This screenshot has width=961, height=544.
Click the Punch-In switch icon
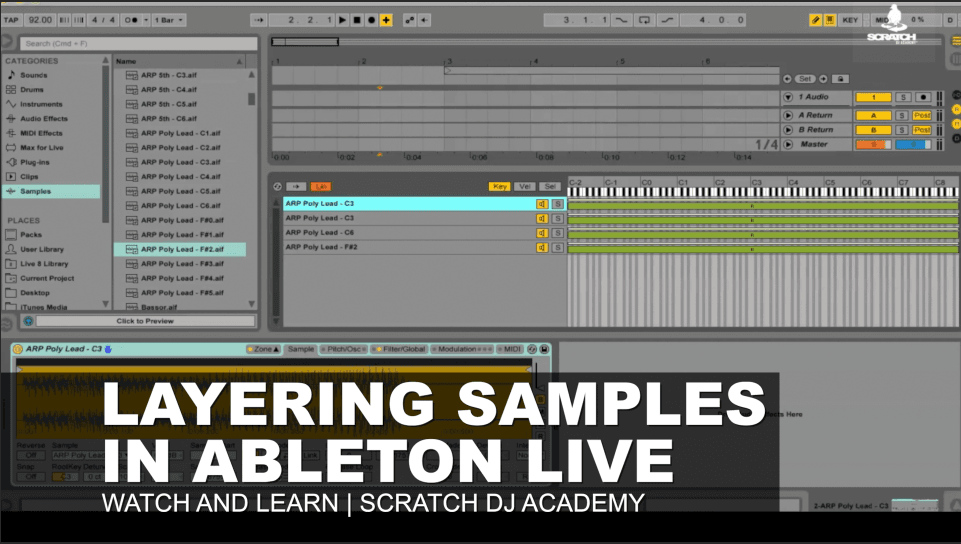coord(621,20)
